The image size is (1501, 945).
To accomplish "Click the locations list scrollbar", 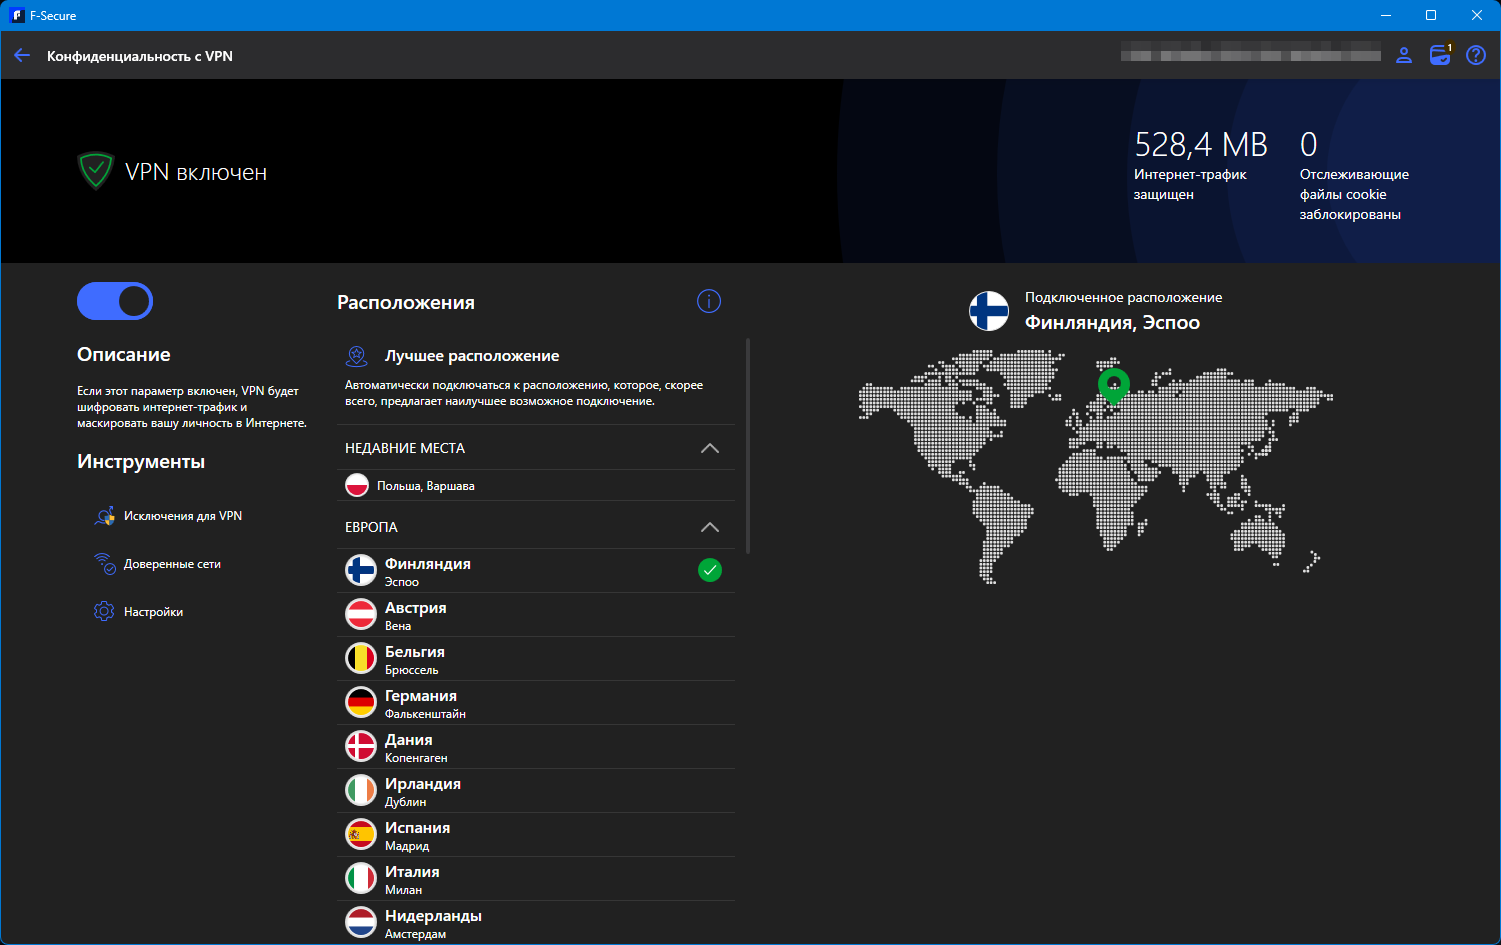I will coord(748,446).
